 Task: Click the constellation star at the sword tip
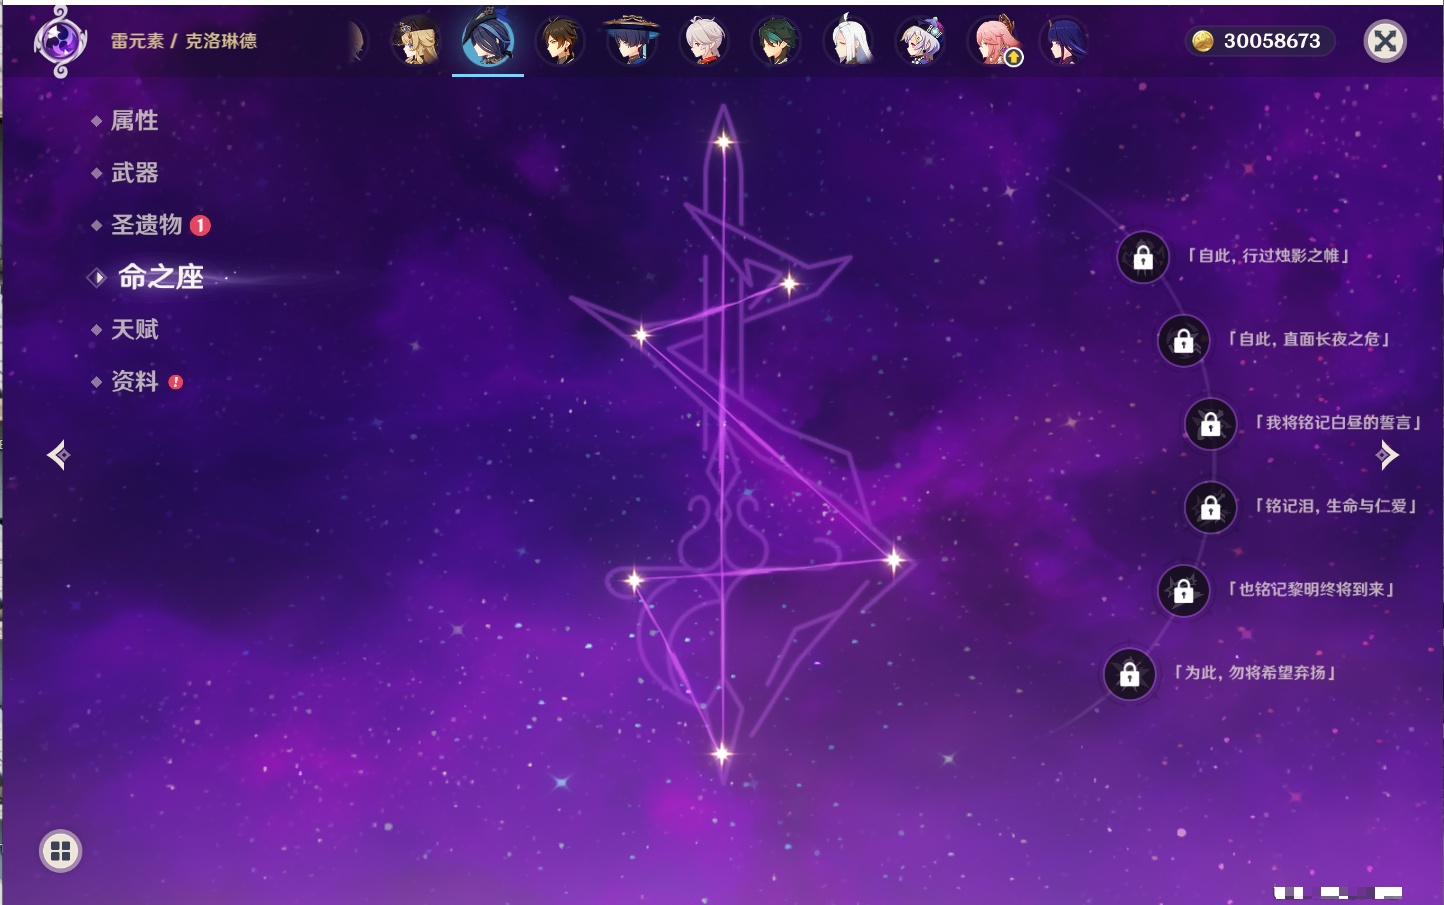click(x=723, y=142)
